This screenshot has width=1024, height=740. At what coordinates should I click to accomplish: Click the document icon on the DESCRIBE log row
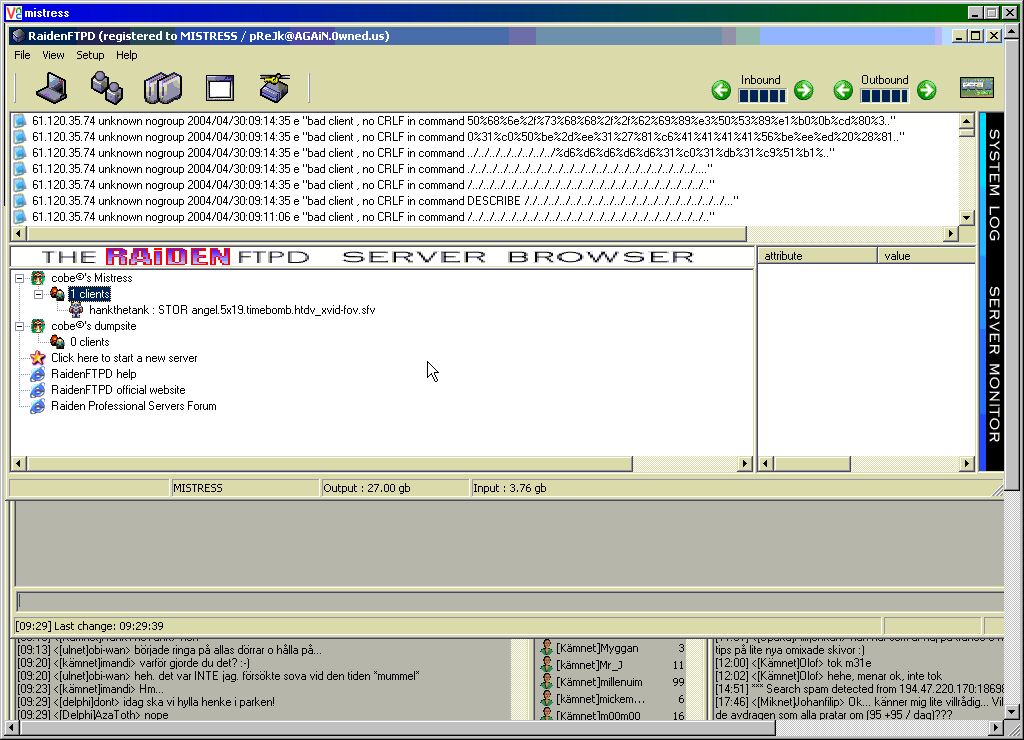click(20, 201)
